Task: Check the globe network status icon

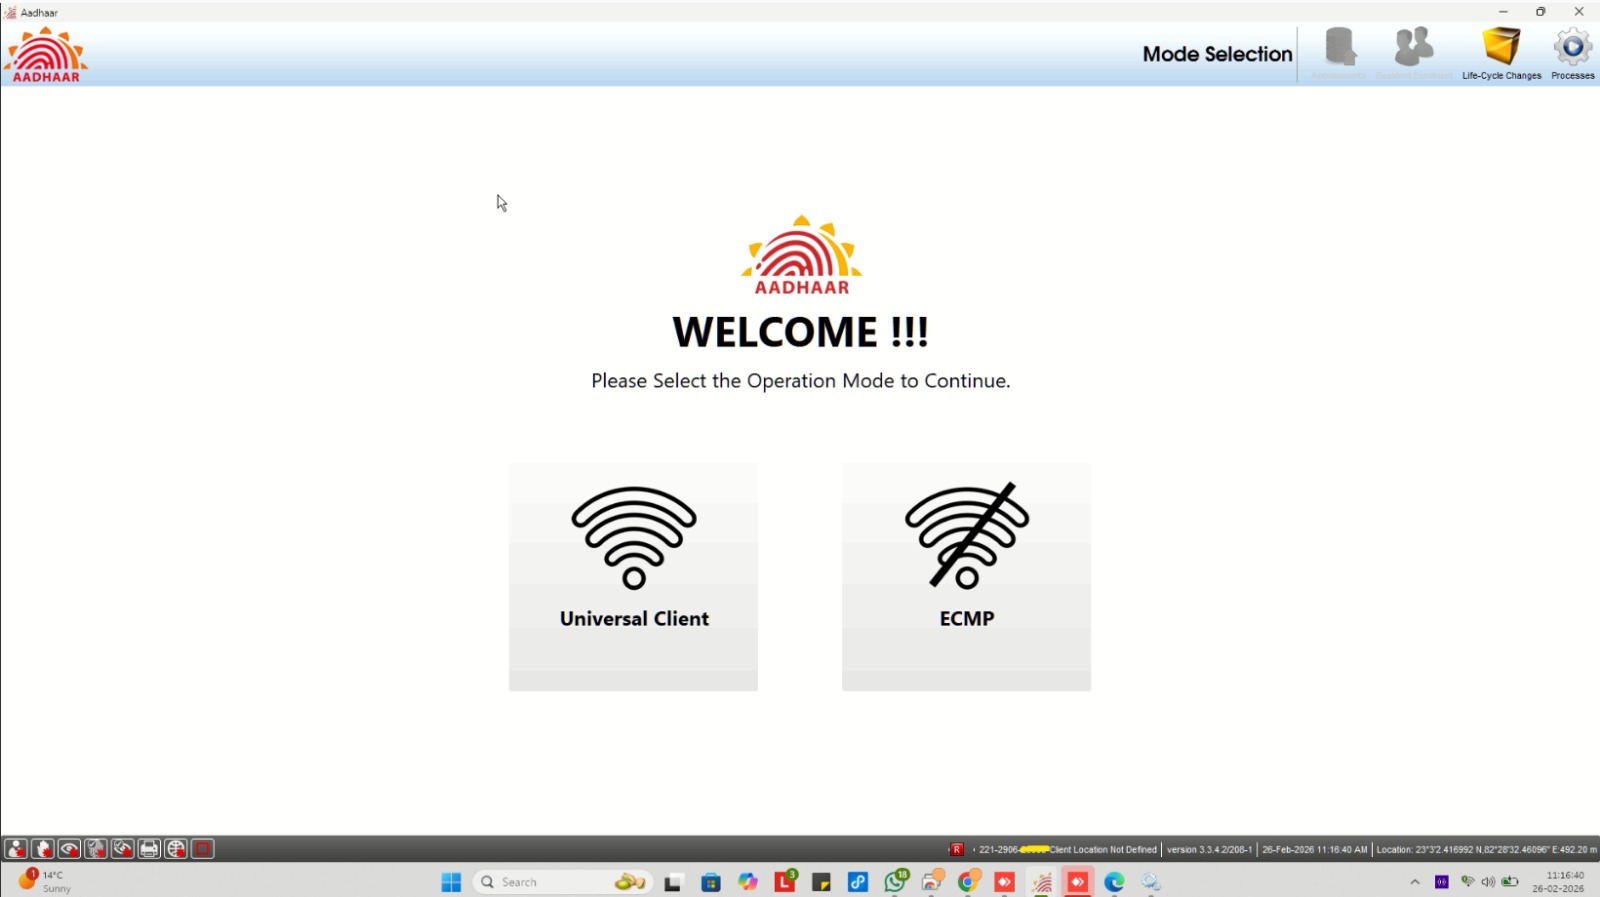Action: 176,849
